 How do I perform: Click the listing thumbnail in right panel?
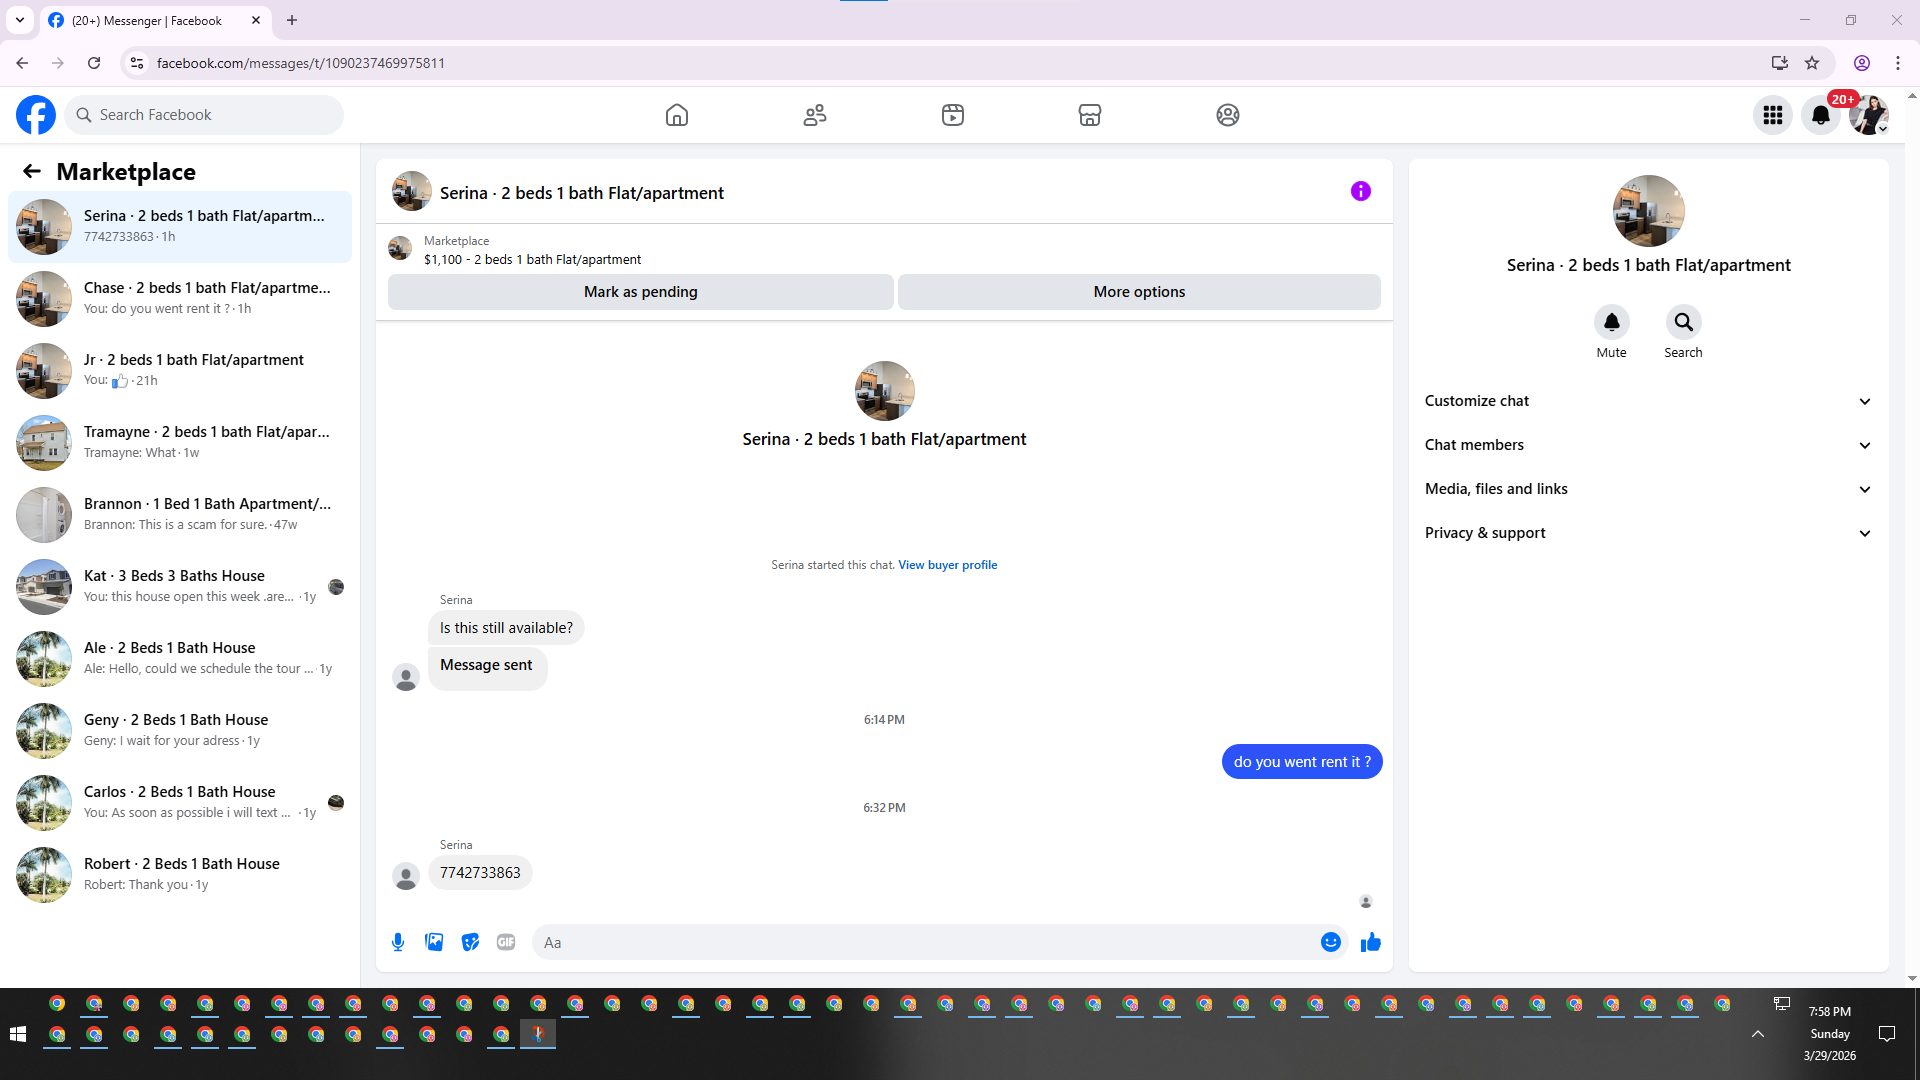click(1649, 211)
